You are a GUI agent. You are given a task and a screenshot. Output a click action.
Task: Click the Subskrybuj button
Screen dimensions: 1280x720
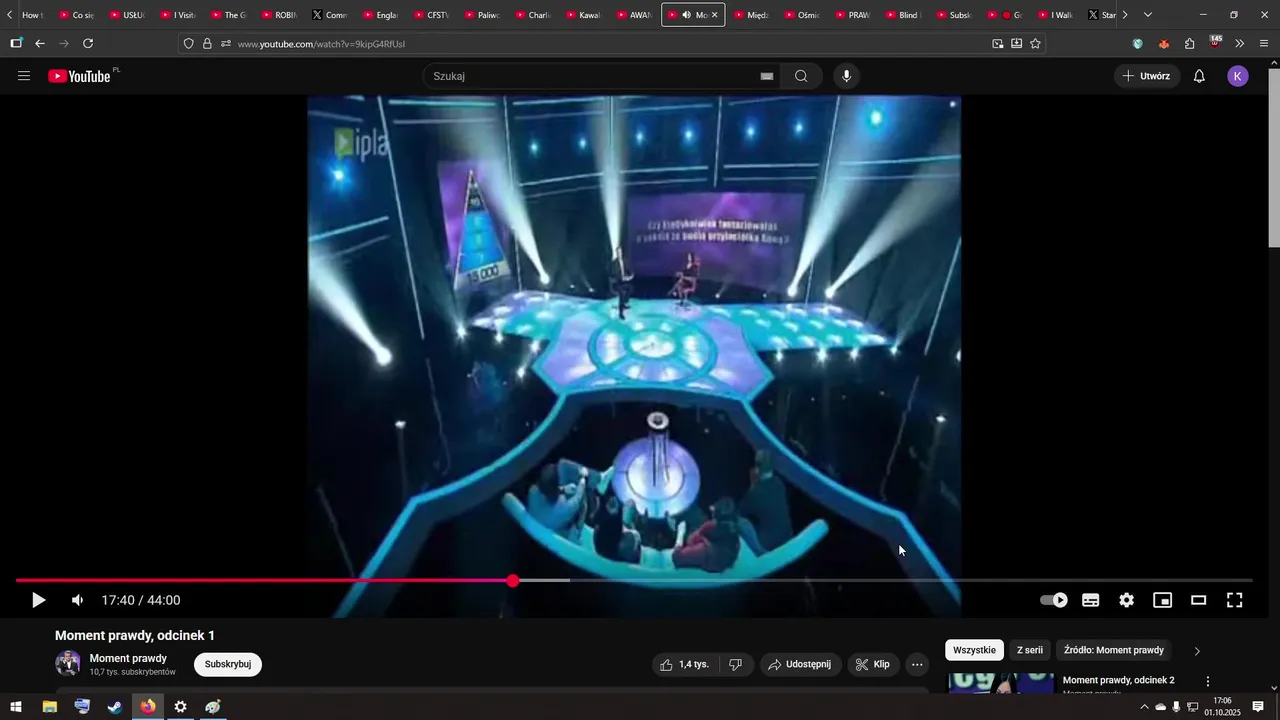(x=228, y=664)
